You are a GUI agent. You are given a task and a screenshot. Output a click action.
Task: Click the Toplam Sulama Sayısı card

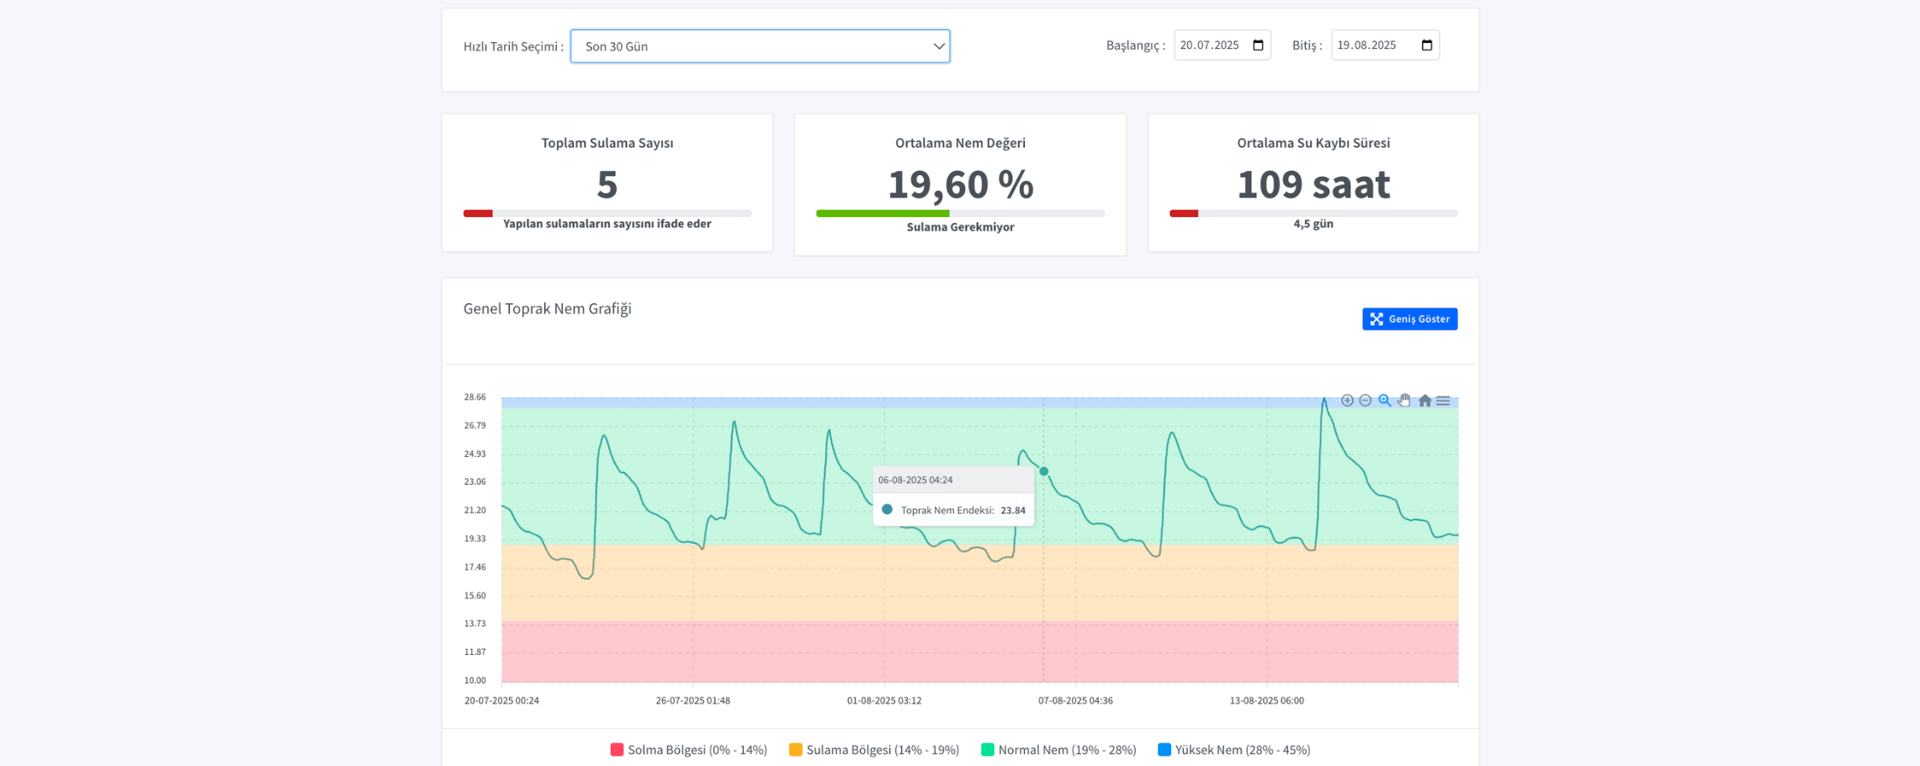pyautogui.click(x=607, y=182)
